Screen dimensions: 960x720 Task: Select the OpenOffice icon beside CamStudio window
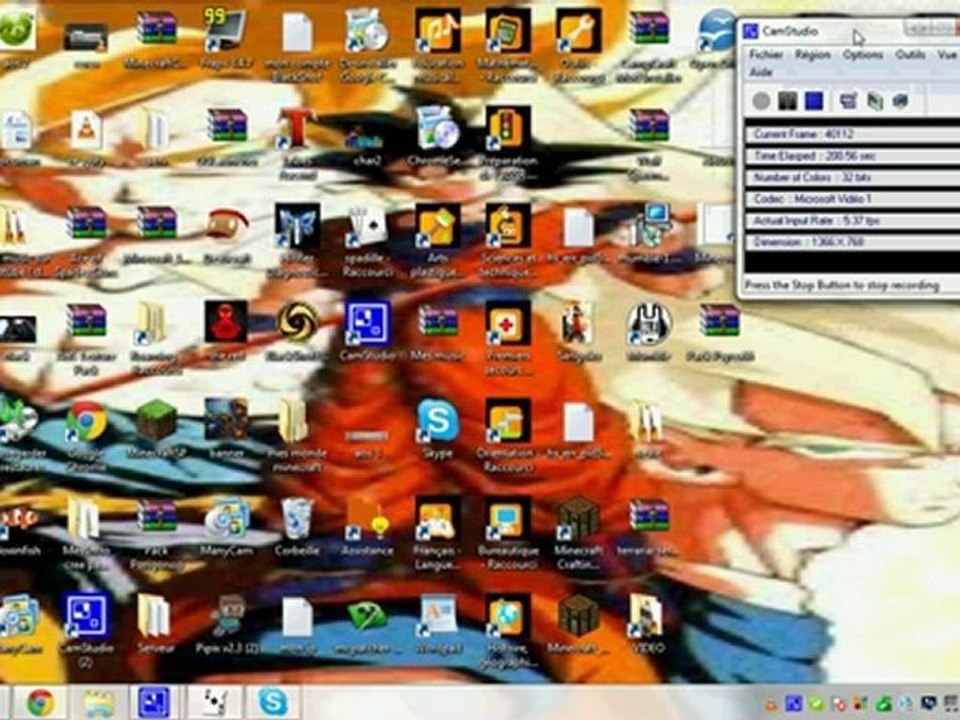716,38
